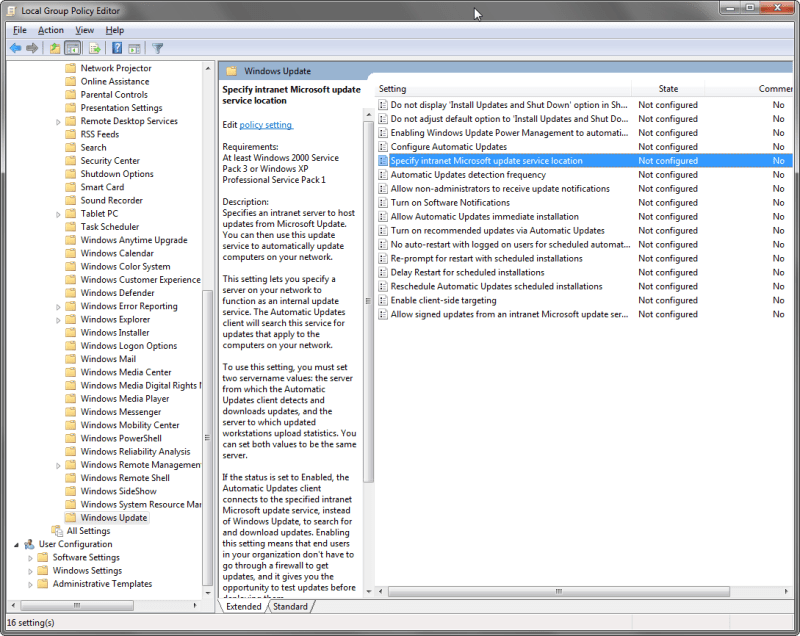Expand the Windows Media Player tree node

coord(56,398)
